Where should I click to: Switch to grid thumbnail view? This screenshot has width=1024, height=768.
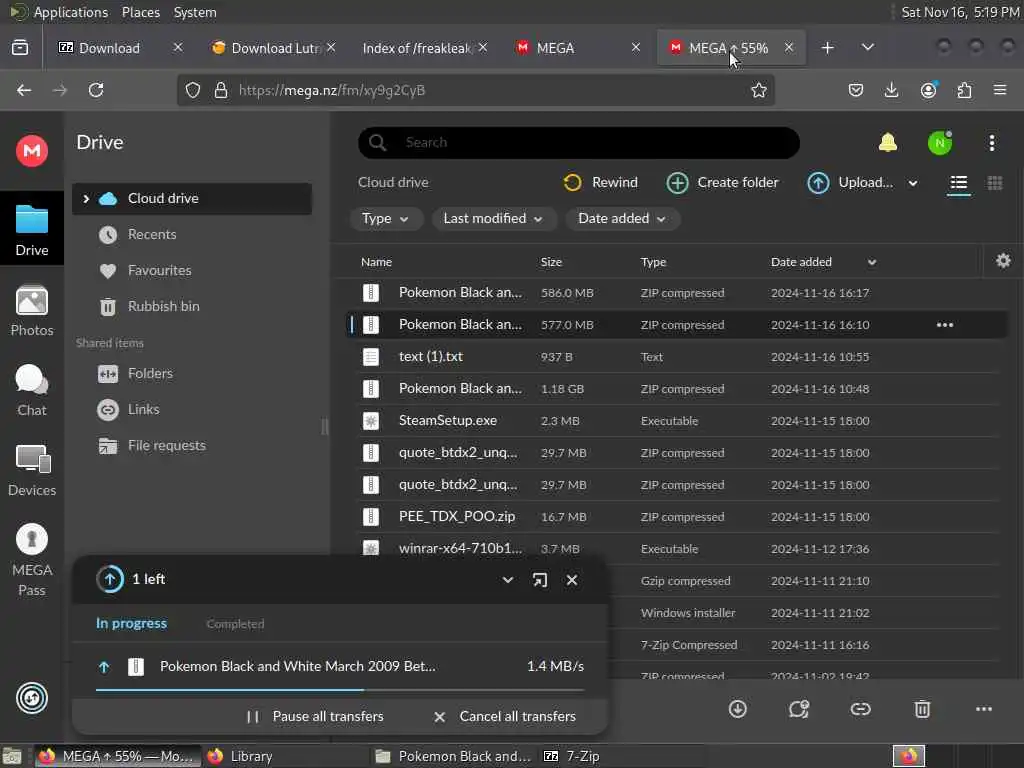[995, 183]
